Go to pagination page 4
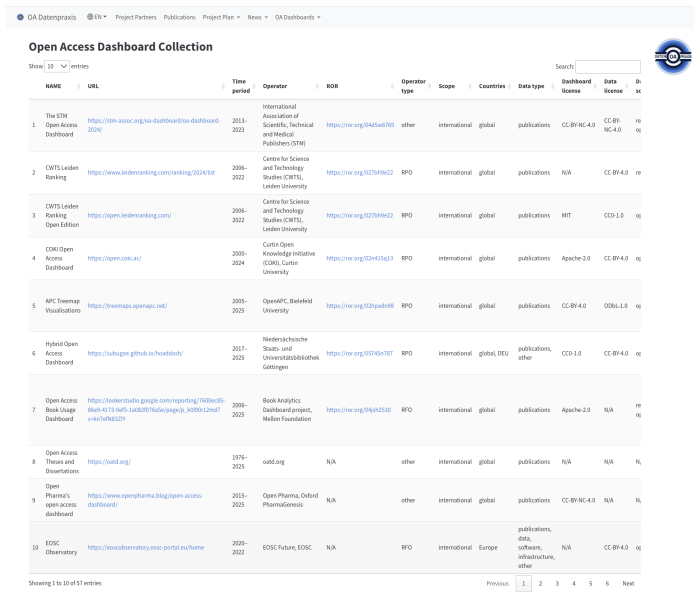The height and width of the screenshot is (598, 700). [574, 584]
